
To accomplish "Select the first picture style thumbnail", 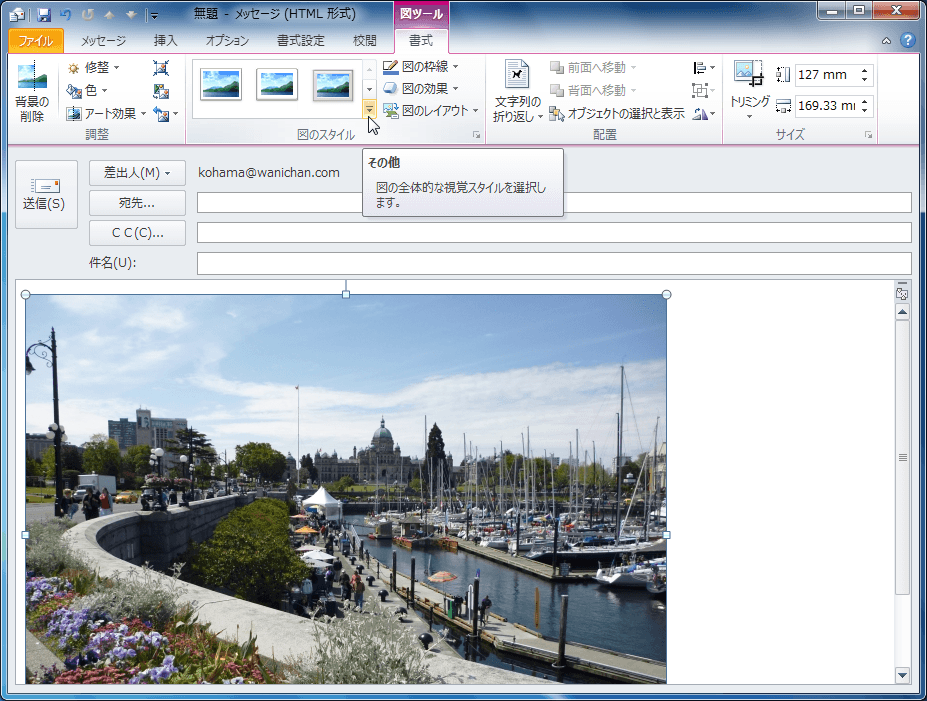I will pyautogui.click(x=221, y=84).
